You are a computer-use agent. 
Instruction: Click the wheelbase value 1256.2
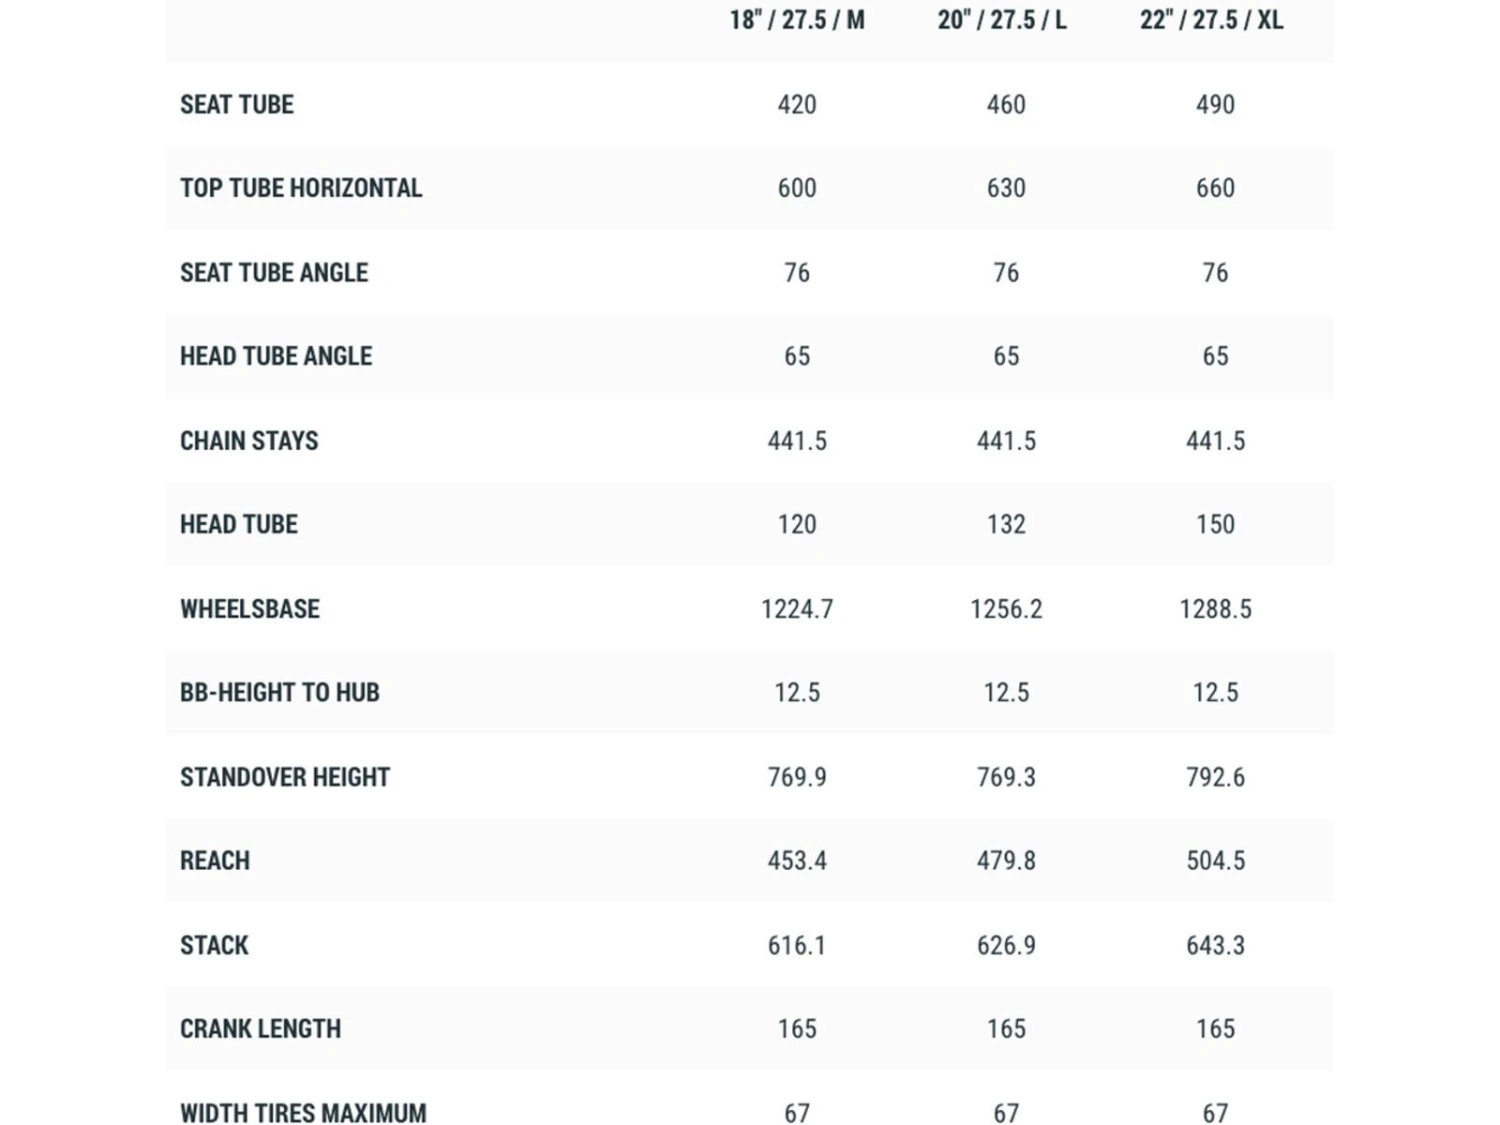coord(1006,609)
